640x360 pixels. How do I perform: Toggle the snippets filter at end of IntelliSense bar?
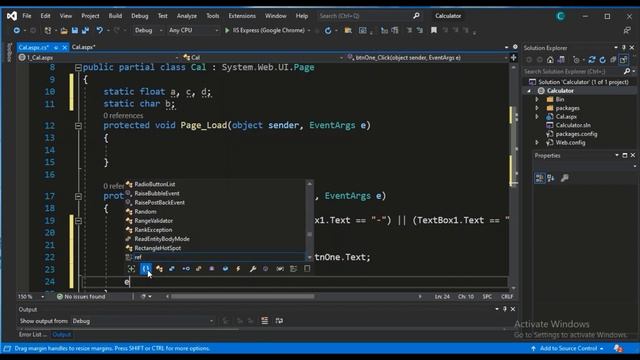[x=307, y=269]
